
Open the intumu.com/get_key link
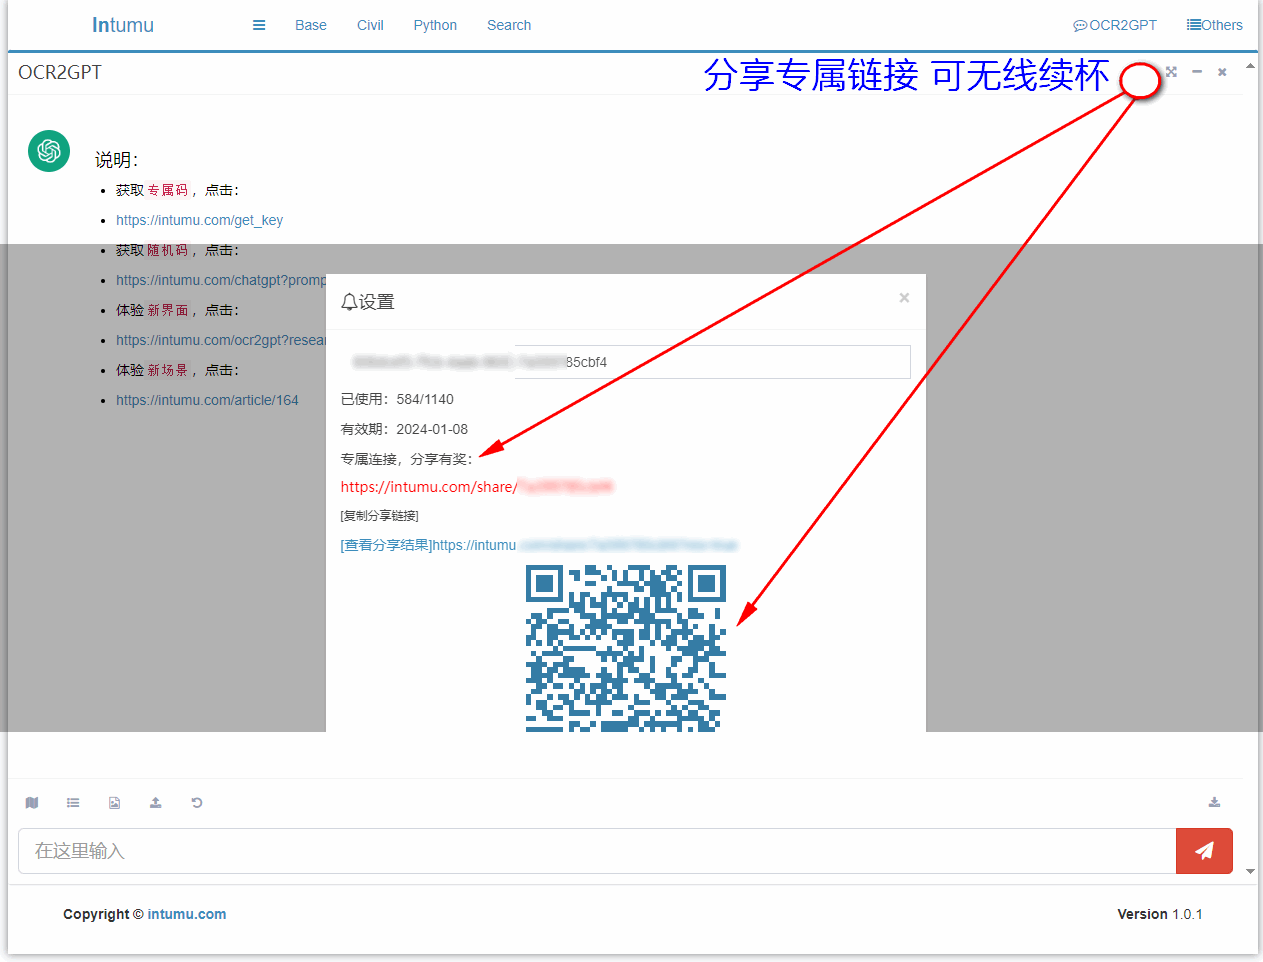click(199, 220)
